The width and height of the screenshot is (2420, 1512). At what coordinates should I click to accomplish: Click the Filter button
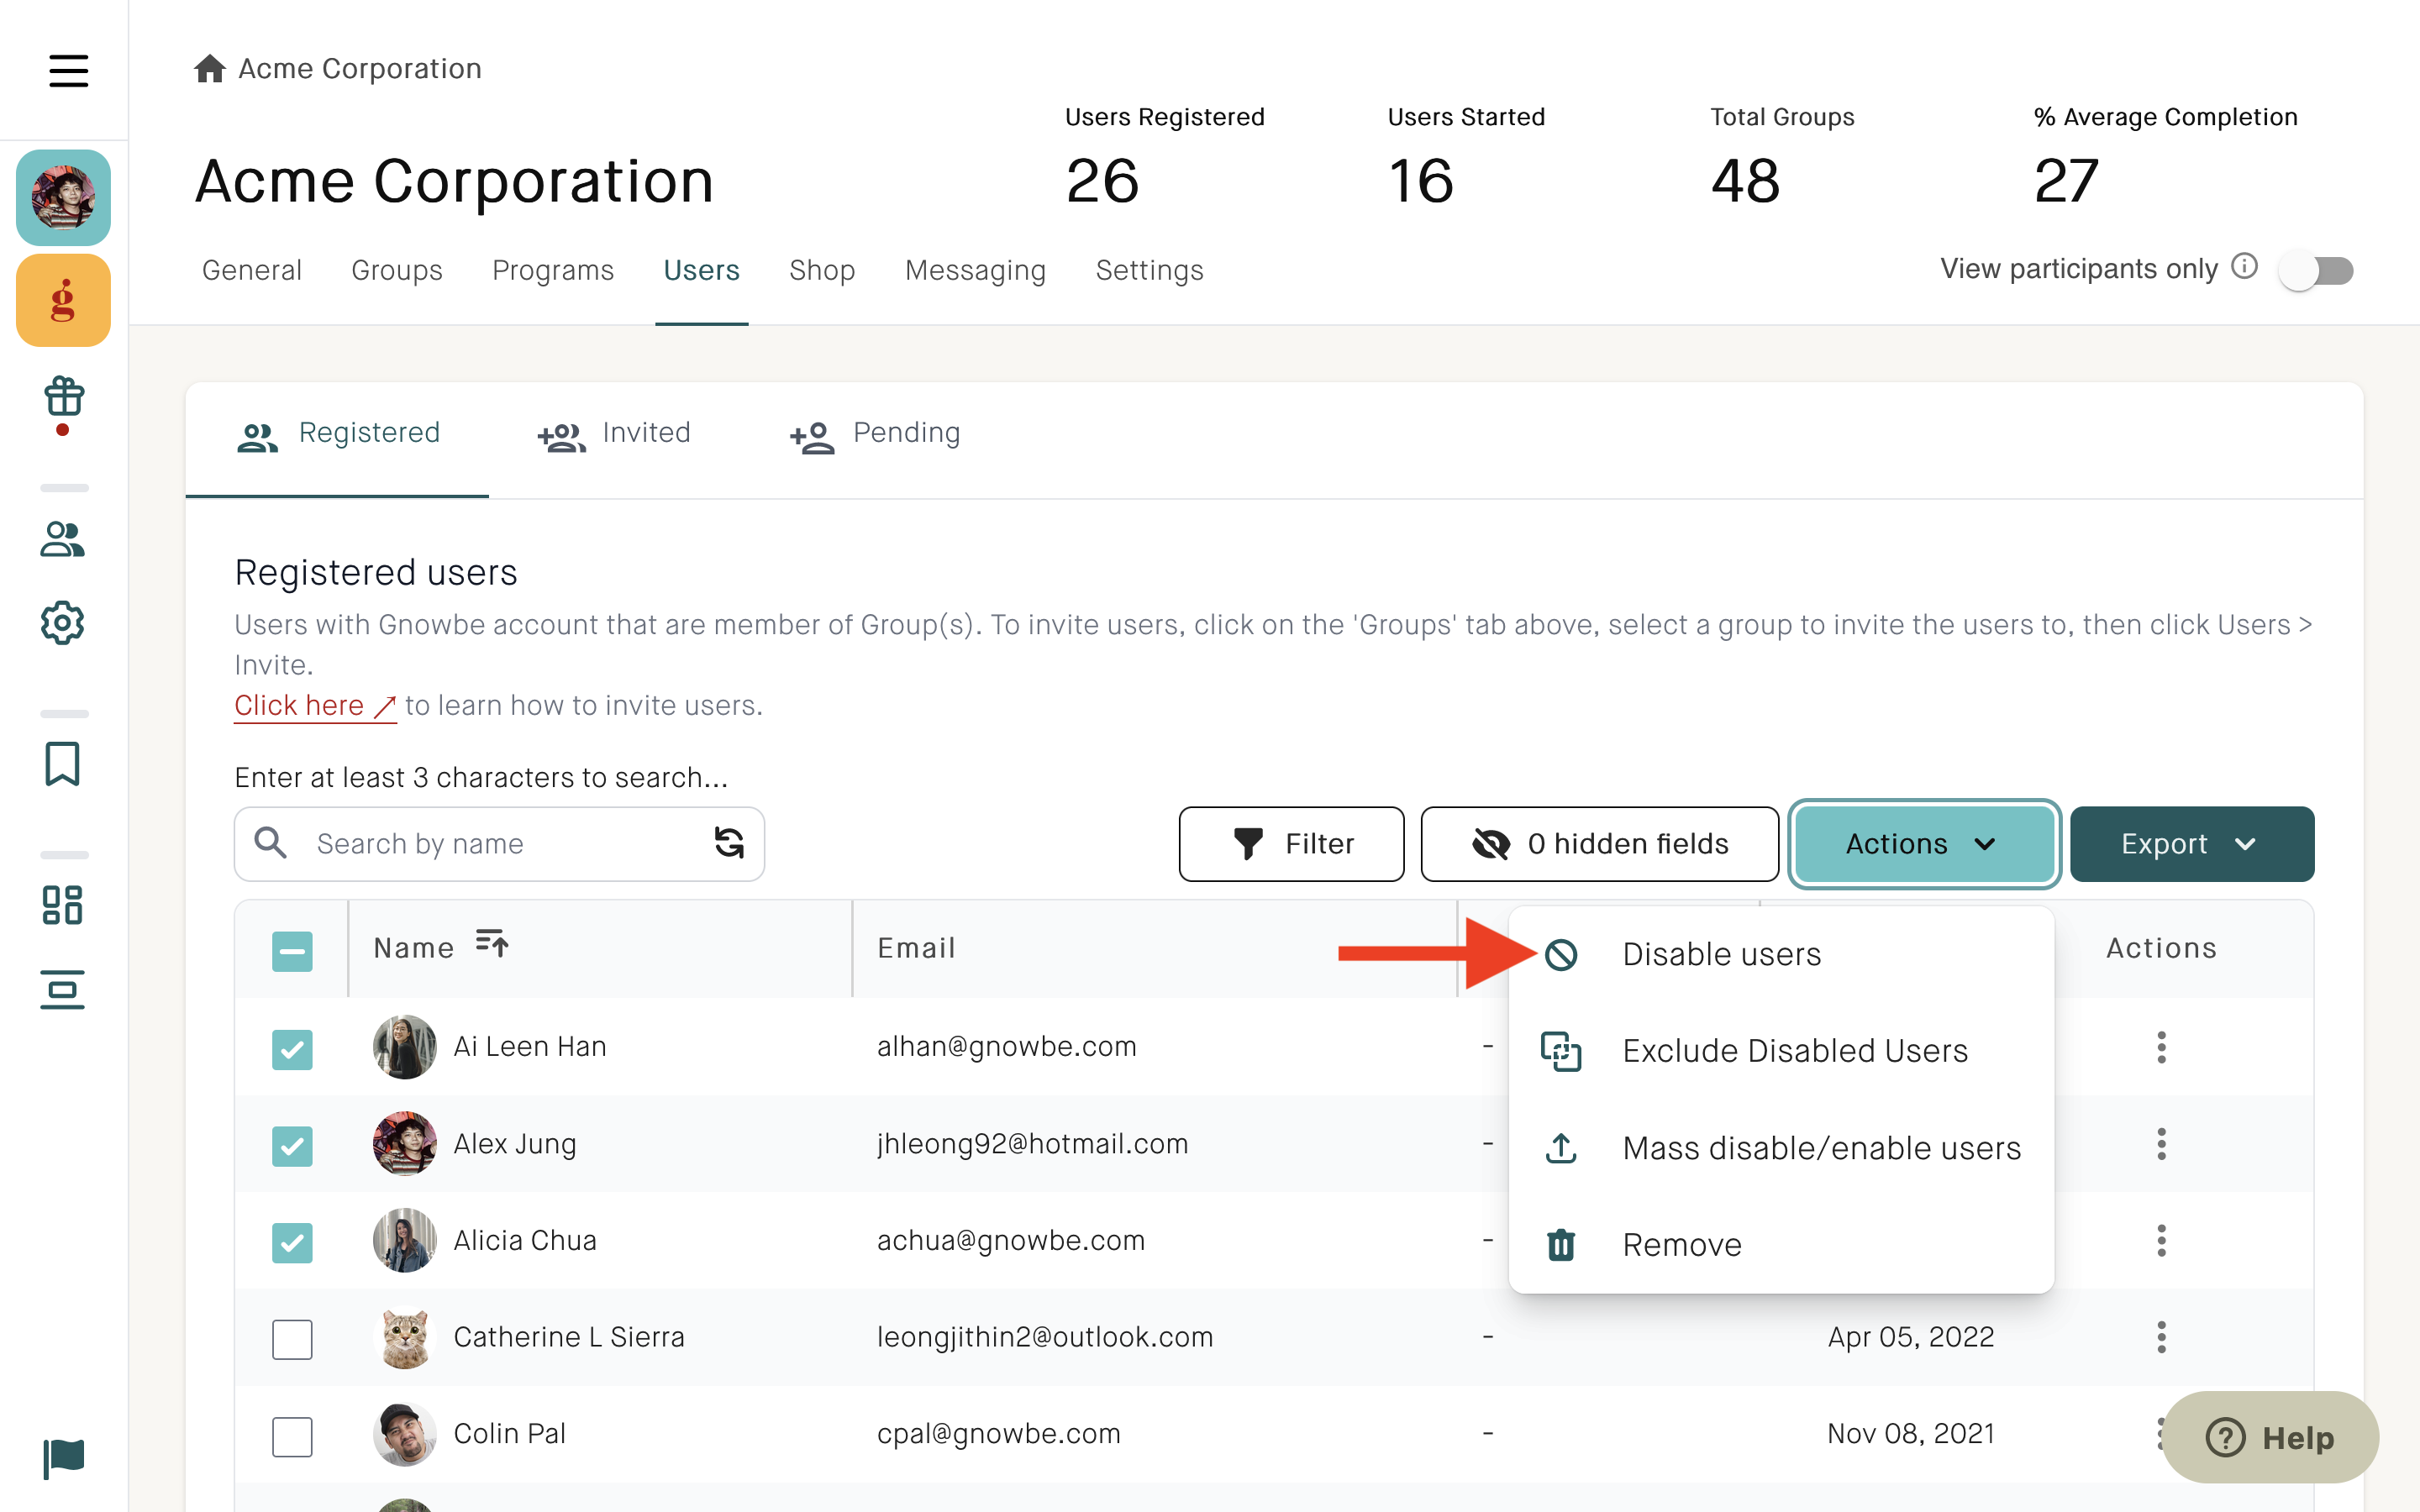point(1291,843)
